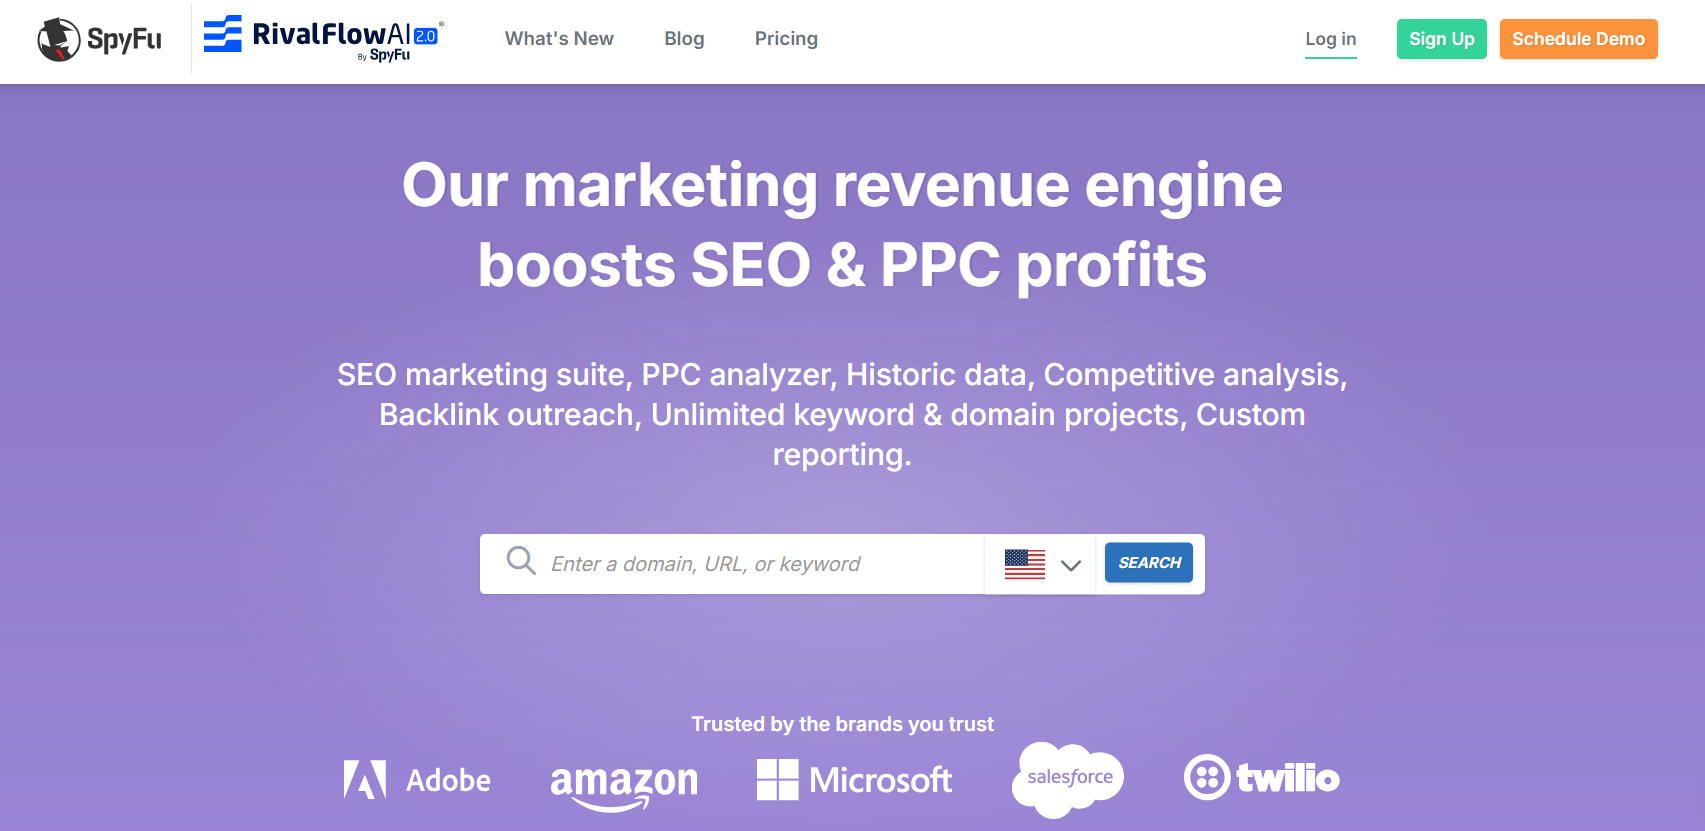Viewport: 1705px width, 831px height.
Task: Click the Log in link
Action: pyautogui.click(x=1331, y=39)
